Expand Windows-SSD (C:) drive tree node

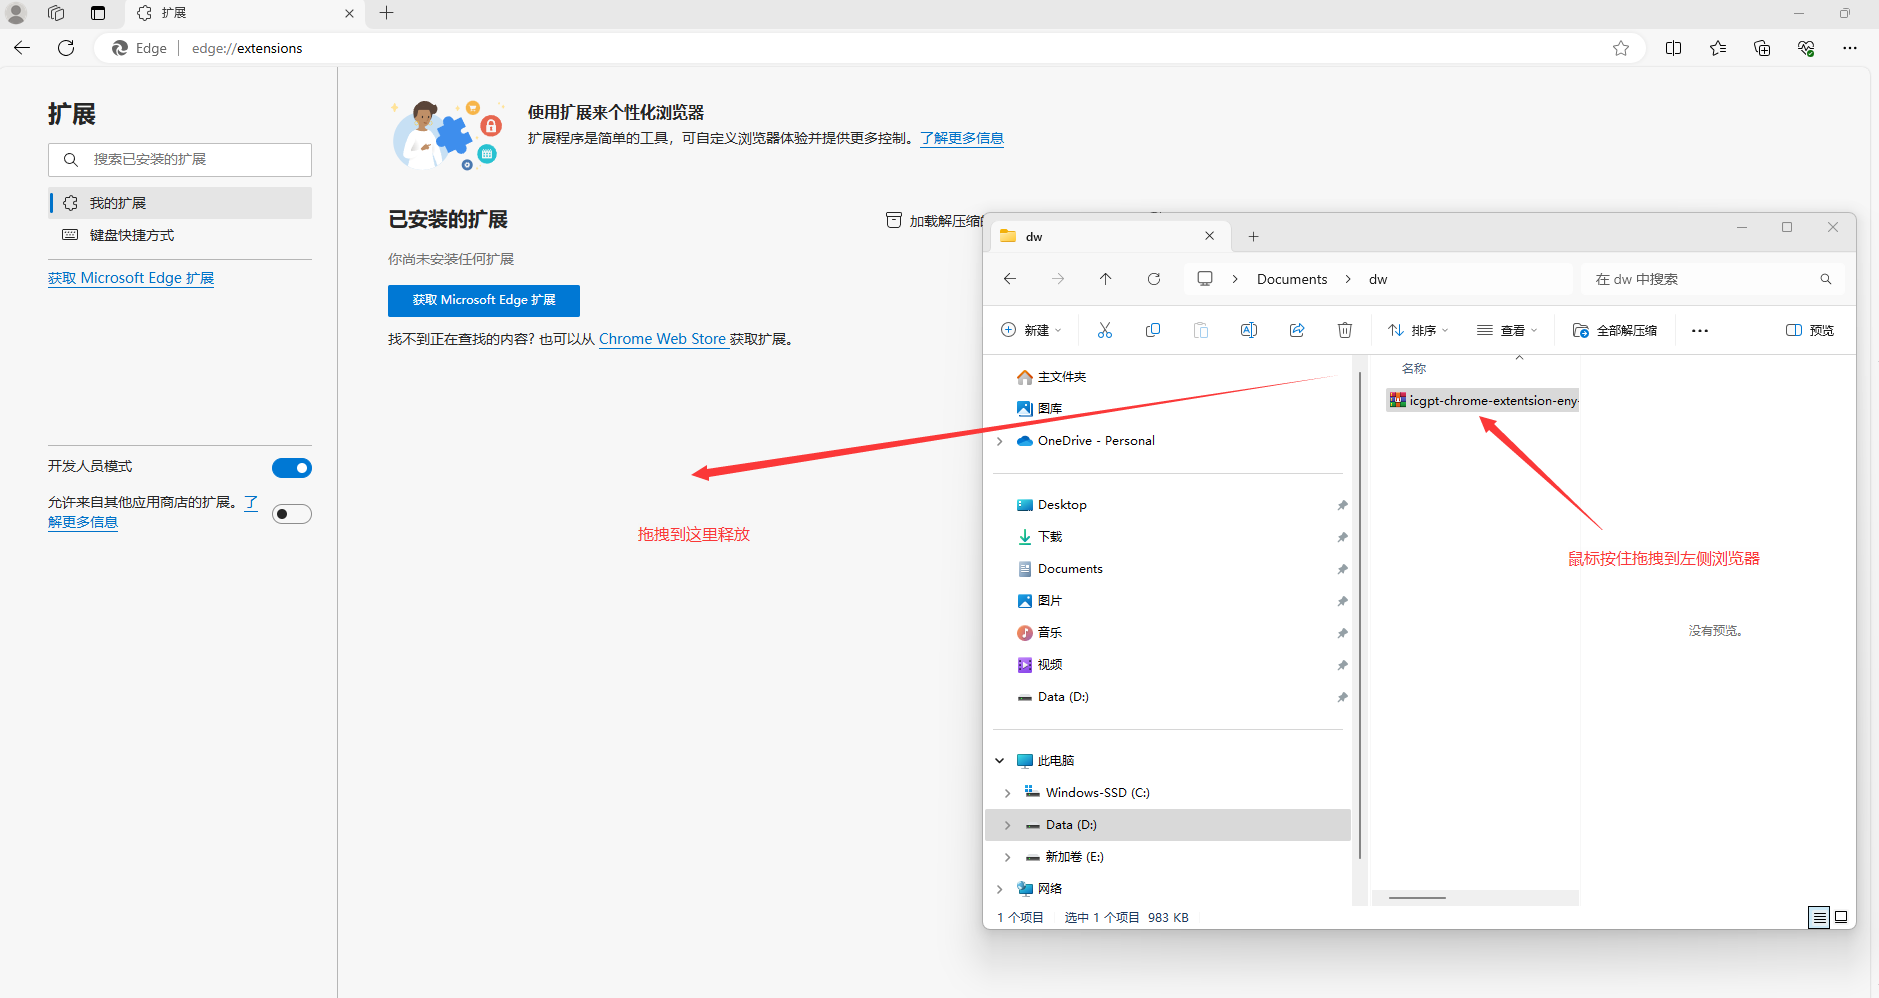[1007, 793]
